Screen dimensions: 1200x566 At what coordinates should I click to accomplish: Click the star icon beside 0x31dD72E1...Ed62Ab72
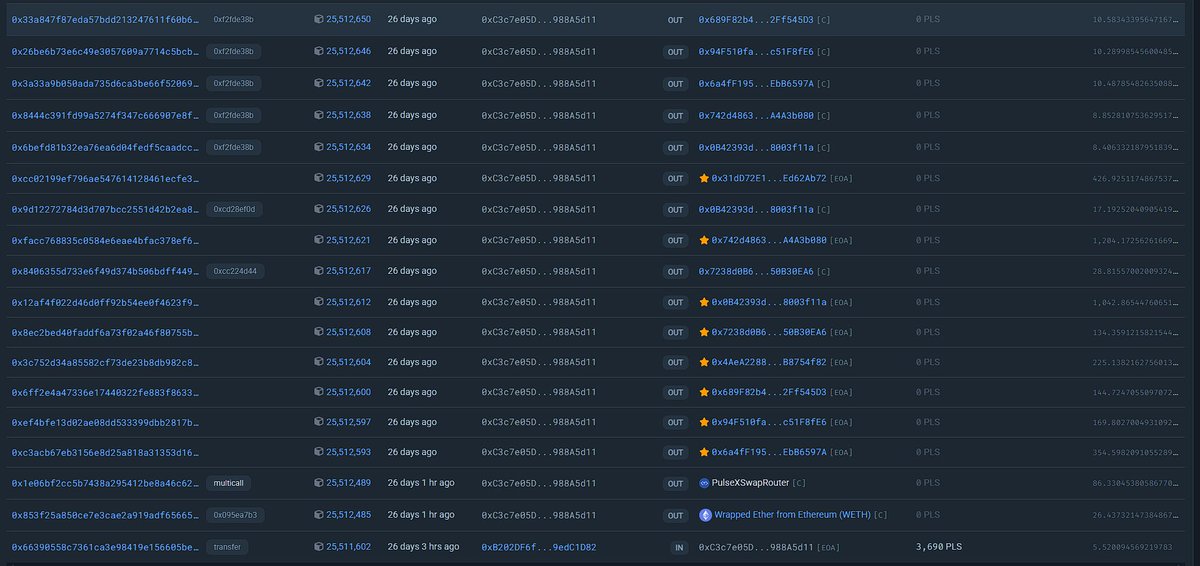(704, 178)
